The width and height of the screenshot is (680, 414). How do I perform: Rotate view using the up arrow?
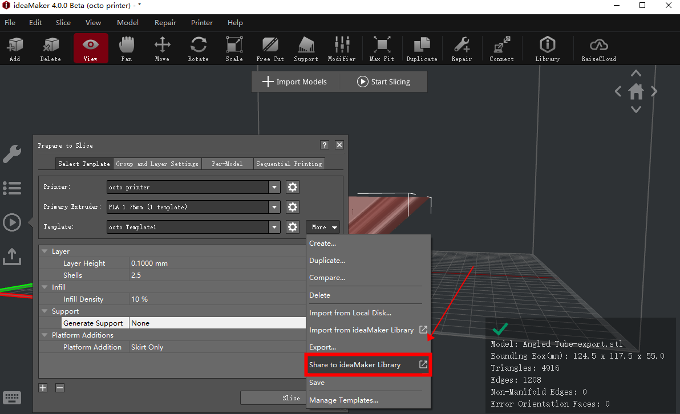pos(636,73)
